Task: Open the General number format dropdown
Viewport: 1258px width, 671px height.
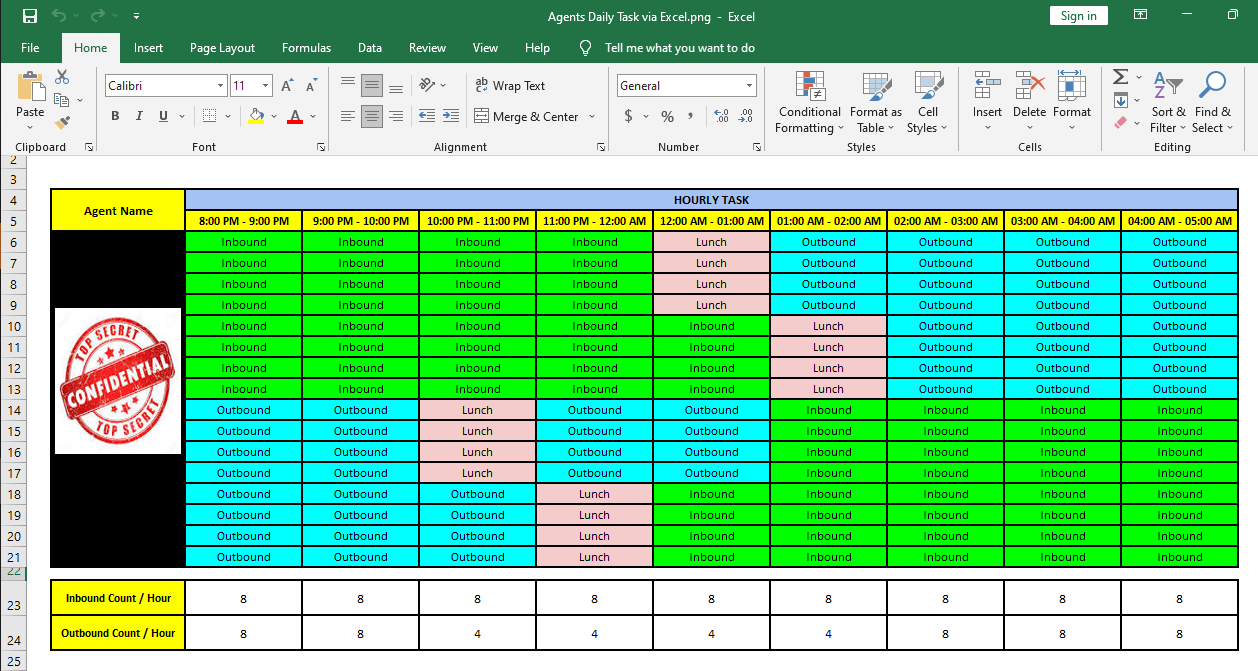Action: pos(749,86)
